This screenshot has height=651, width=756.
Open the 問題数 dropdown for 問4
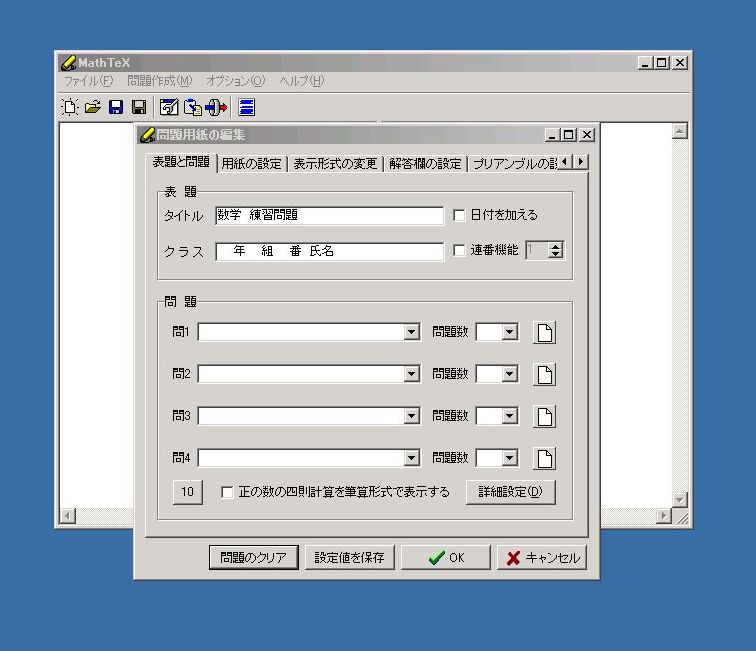coord(510,458)
